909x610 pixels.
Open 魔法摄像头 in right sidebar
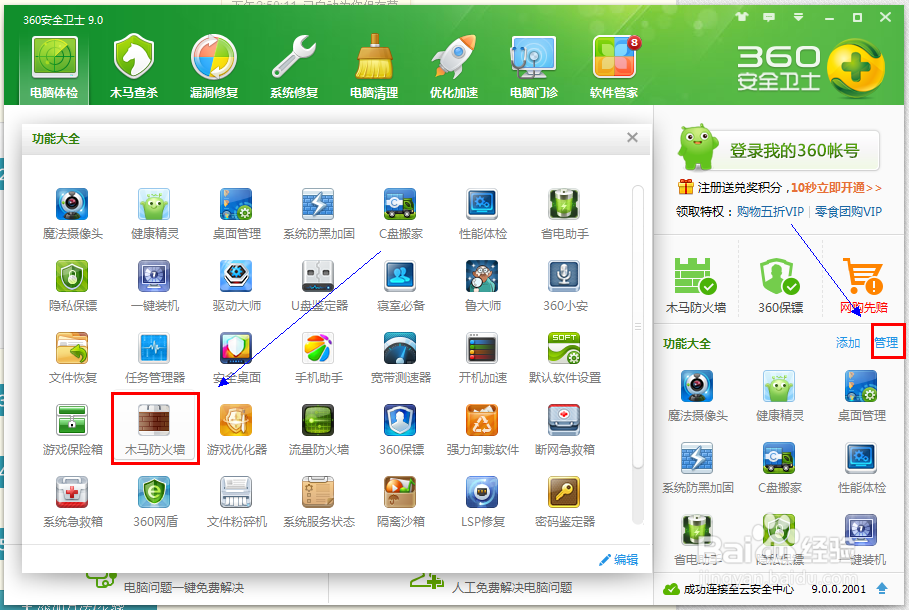(697, 396)
